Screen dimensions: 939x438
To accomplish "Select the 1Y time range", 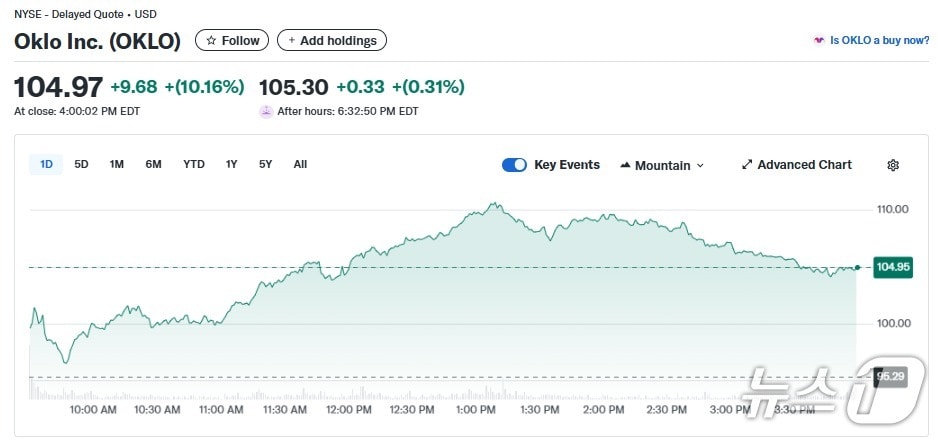I will [232, 164].
